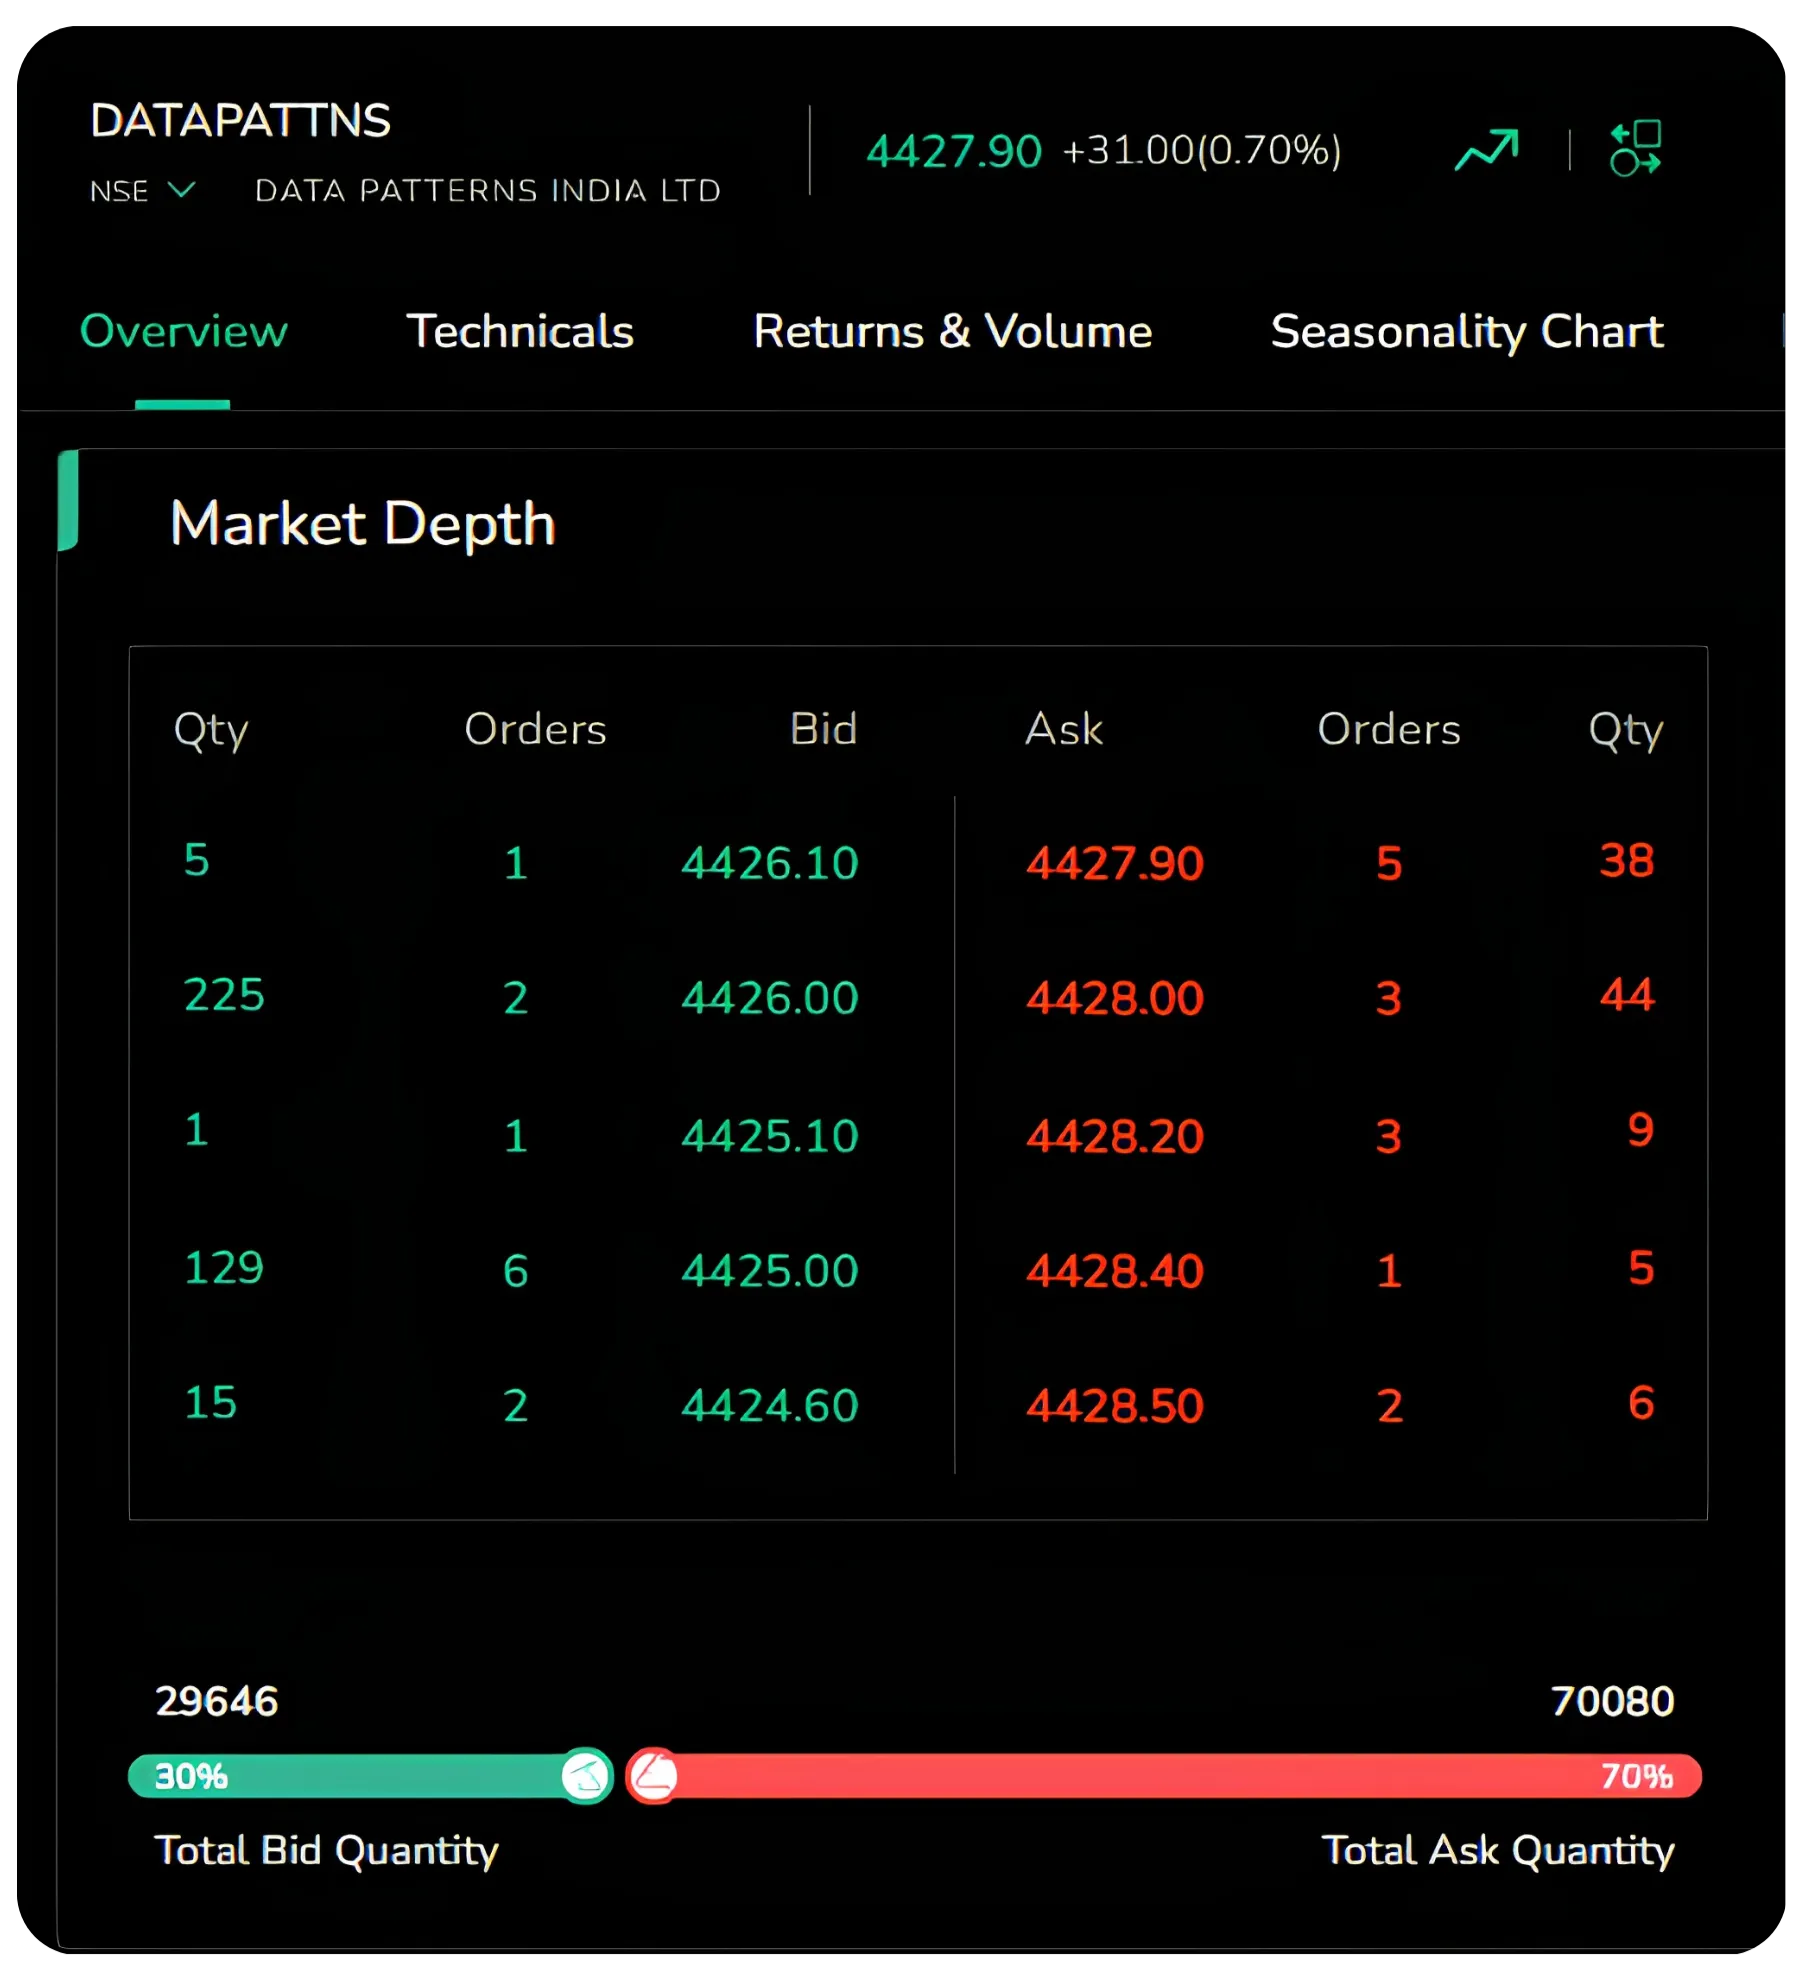Click ask quantity 44

[x=1627, y=994]
